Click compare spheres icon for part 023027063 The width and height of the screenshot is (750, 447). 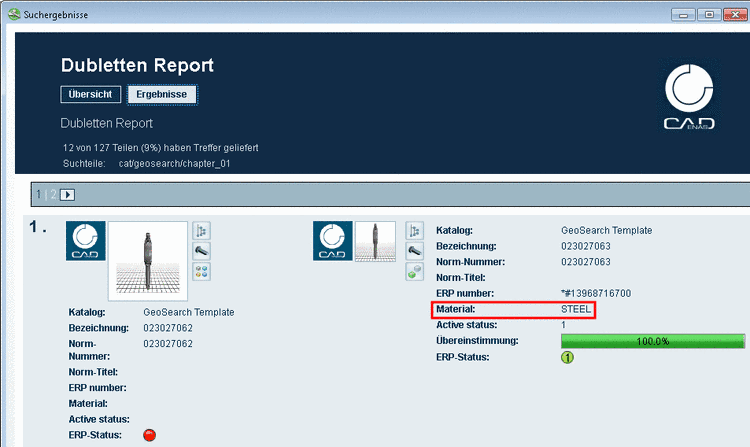click(x=414, y=272)
